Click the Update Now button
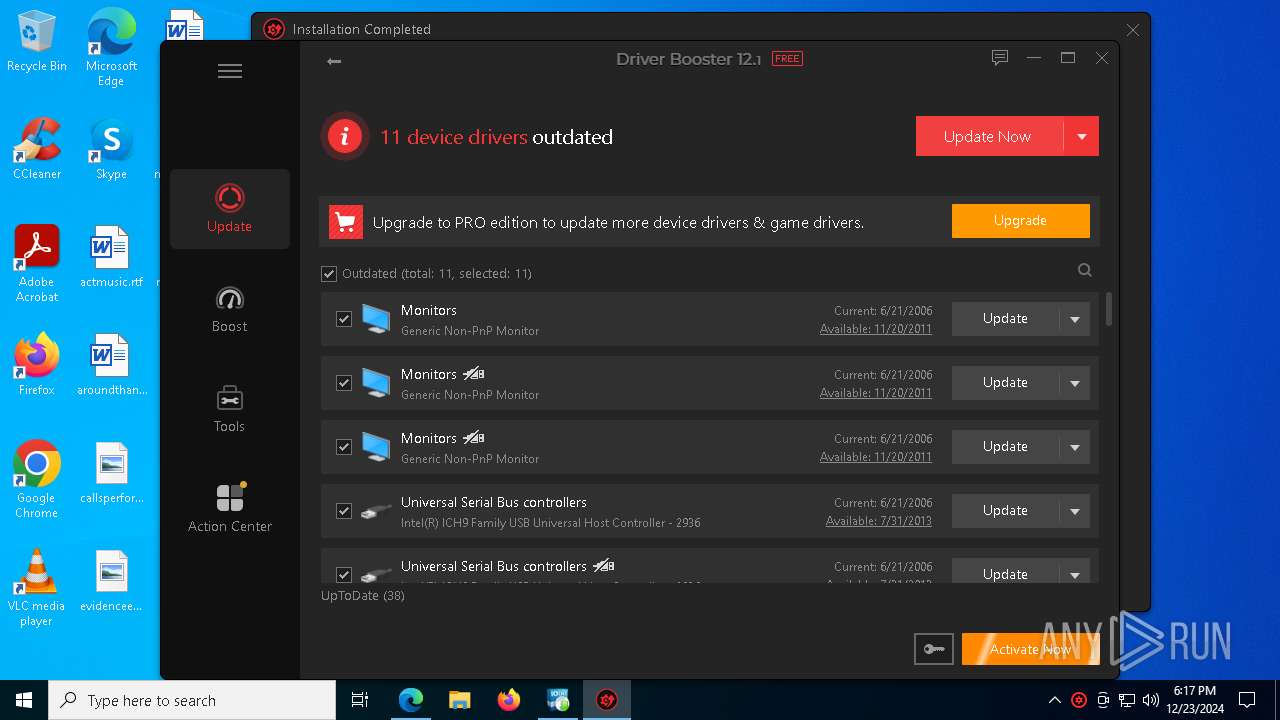 click(988, 137)
